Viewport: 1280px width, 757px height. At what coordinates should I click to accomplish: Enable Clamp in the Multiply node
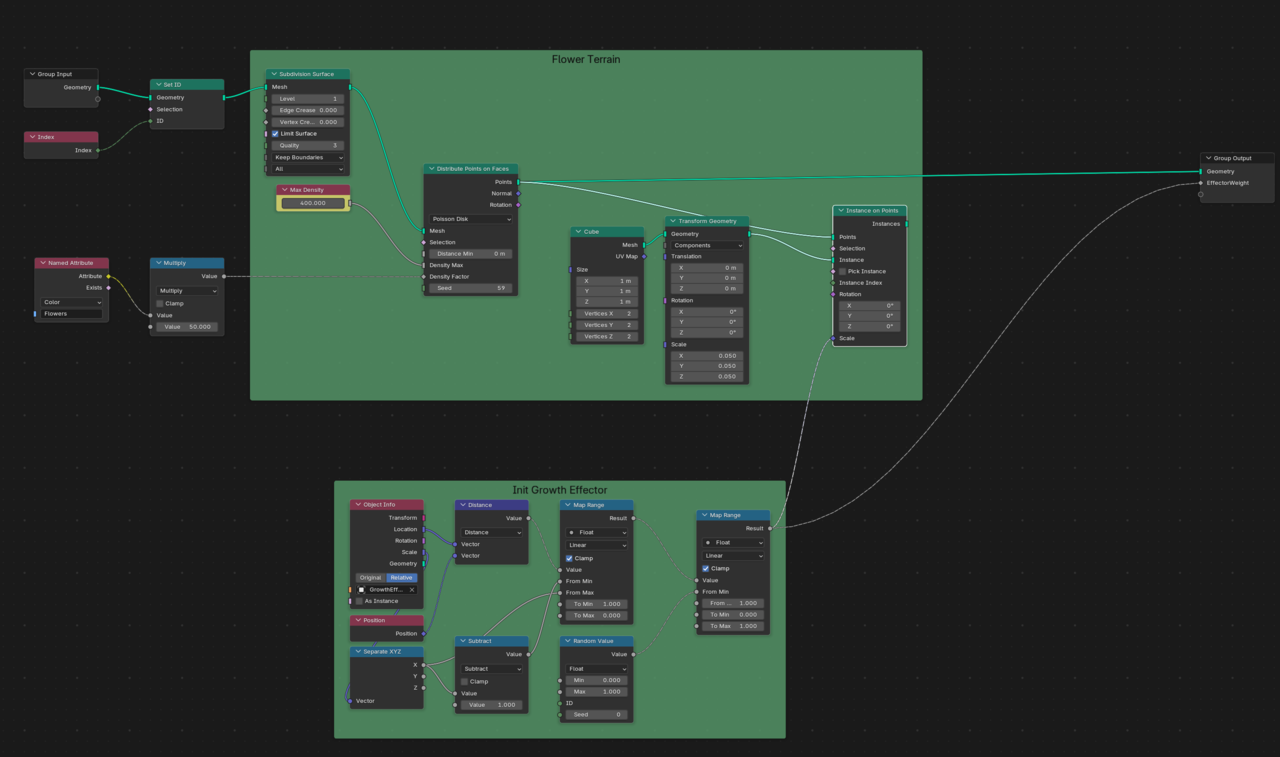(x=159, y=304)
